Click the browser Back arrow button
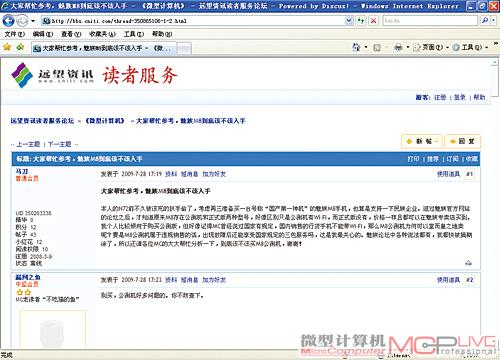The image size is (500, 360). 8,21
